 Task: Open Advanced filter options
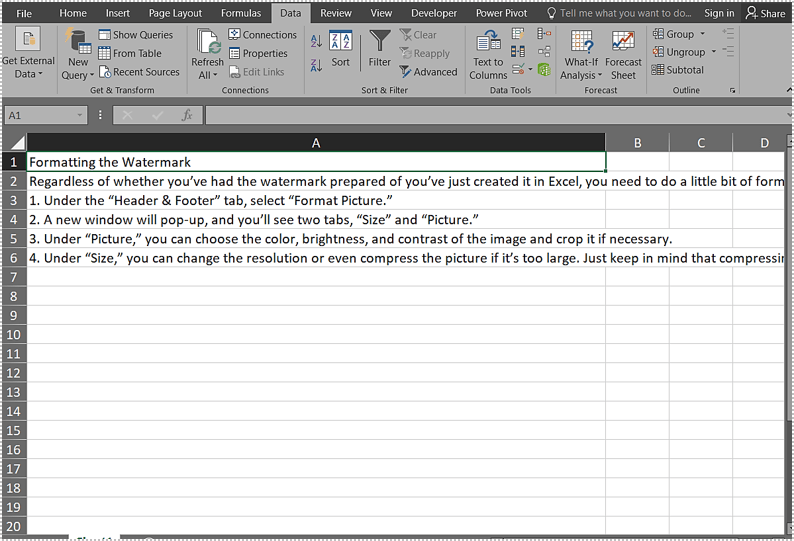(428, 72)
